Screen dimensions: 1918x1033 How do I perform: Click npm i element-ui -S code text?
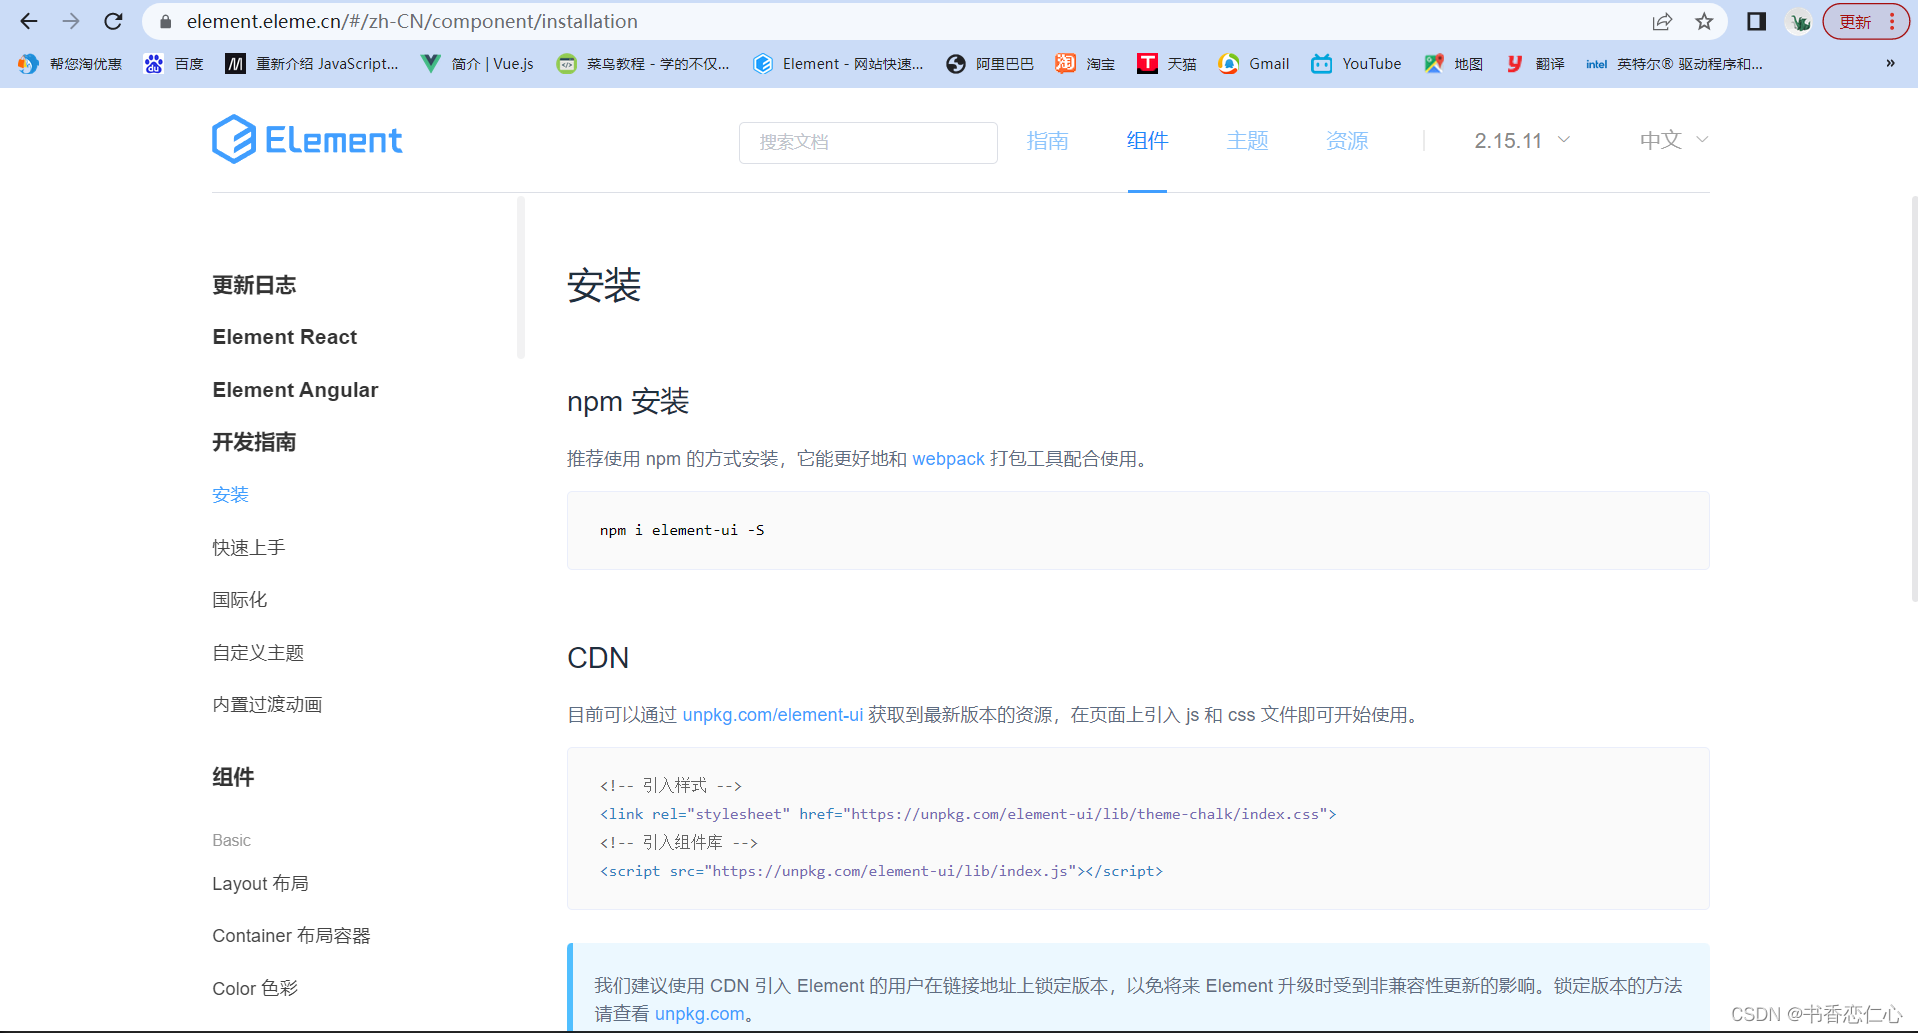682,530
